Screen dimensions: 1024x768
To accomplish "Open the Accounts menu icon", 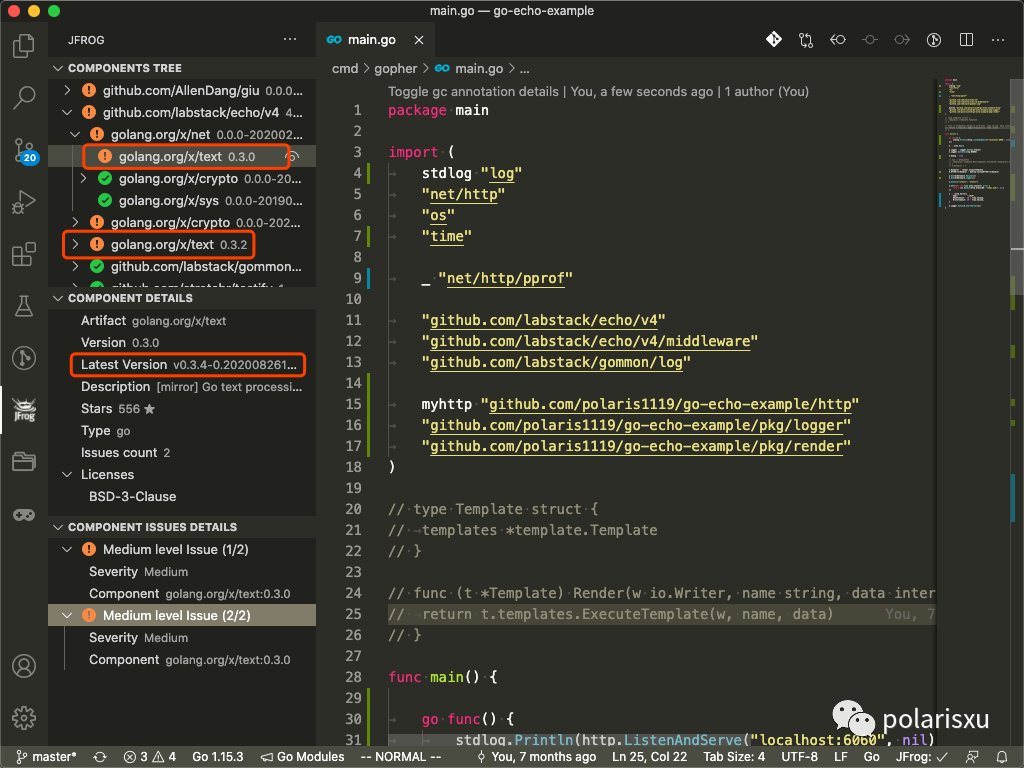I will (x=24, y=666).
